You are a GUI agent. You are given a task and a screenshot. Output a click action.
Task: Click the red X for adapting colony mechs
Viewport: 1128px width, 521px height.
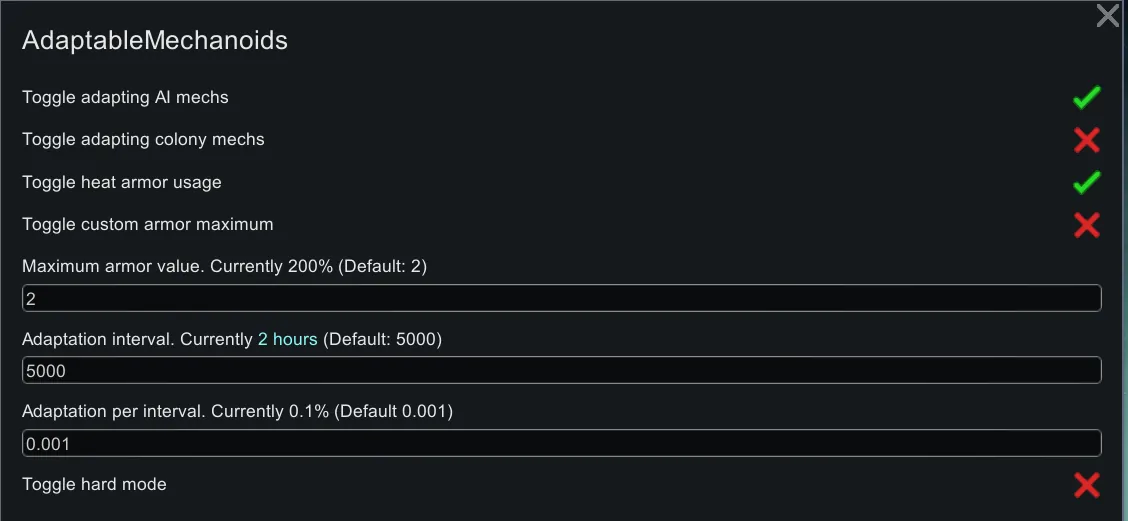(x=1086, y=140)
